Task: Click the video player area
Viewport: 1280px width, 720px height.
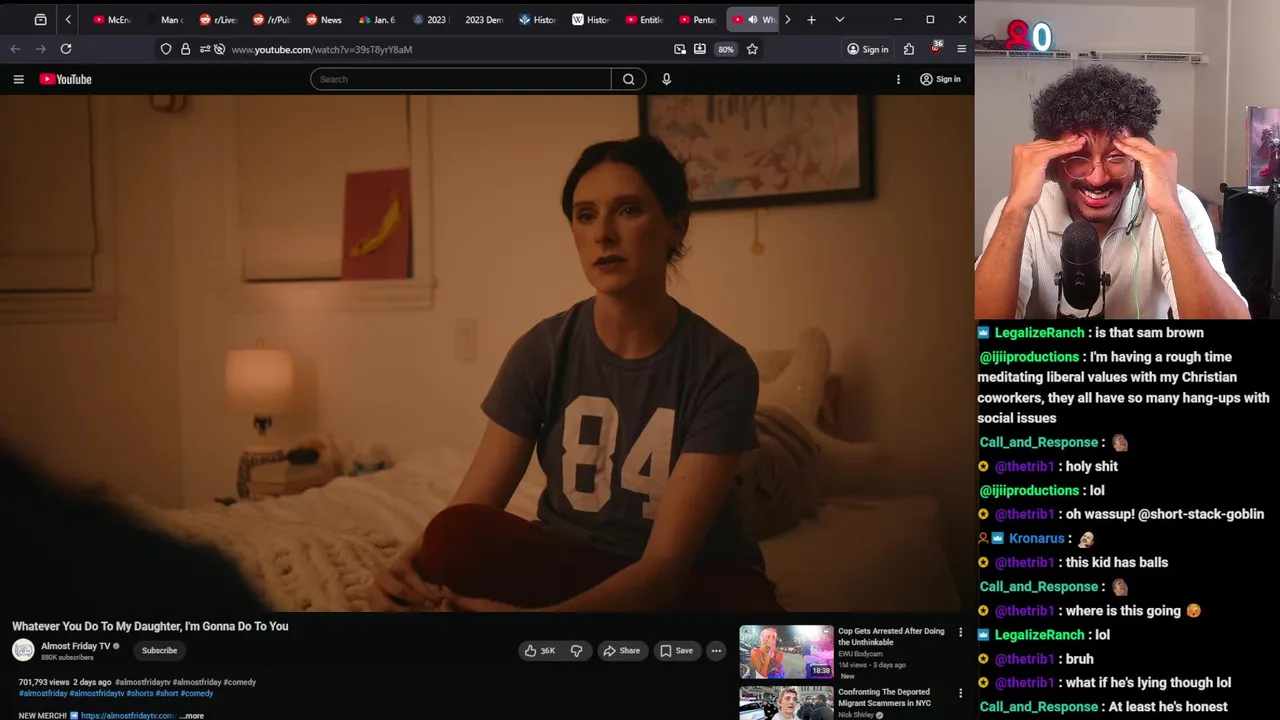Action: 487,353
